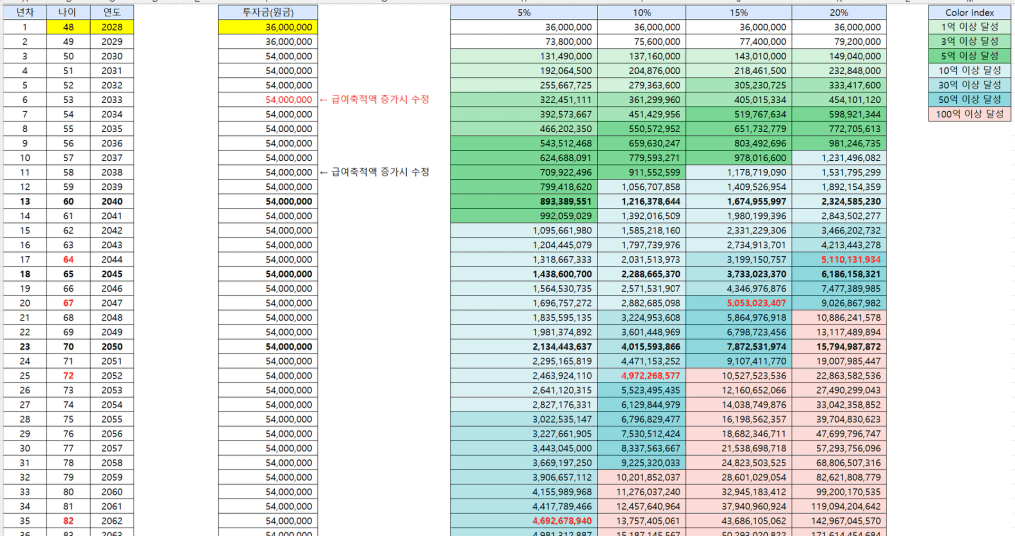Select the cell 10,886,241,578

pyautogui.click(x=839, y=318)
